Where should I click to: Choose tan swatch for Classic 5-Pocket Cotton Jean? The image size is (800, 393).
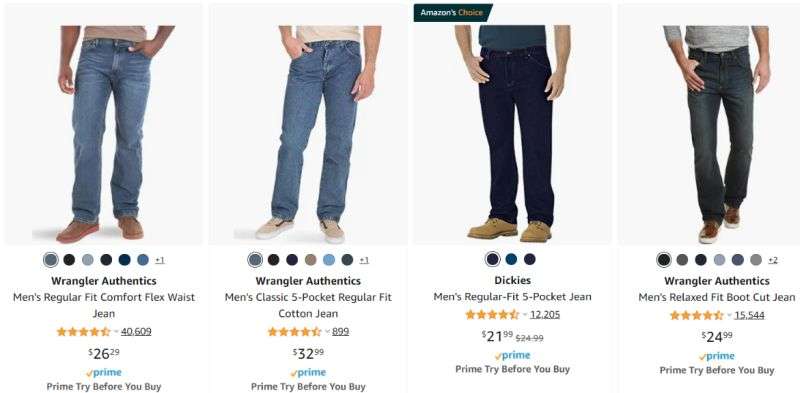point(310,260)
